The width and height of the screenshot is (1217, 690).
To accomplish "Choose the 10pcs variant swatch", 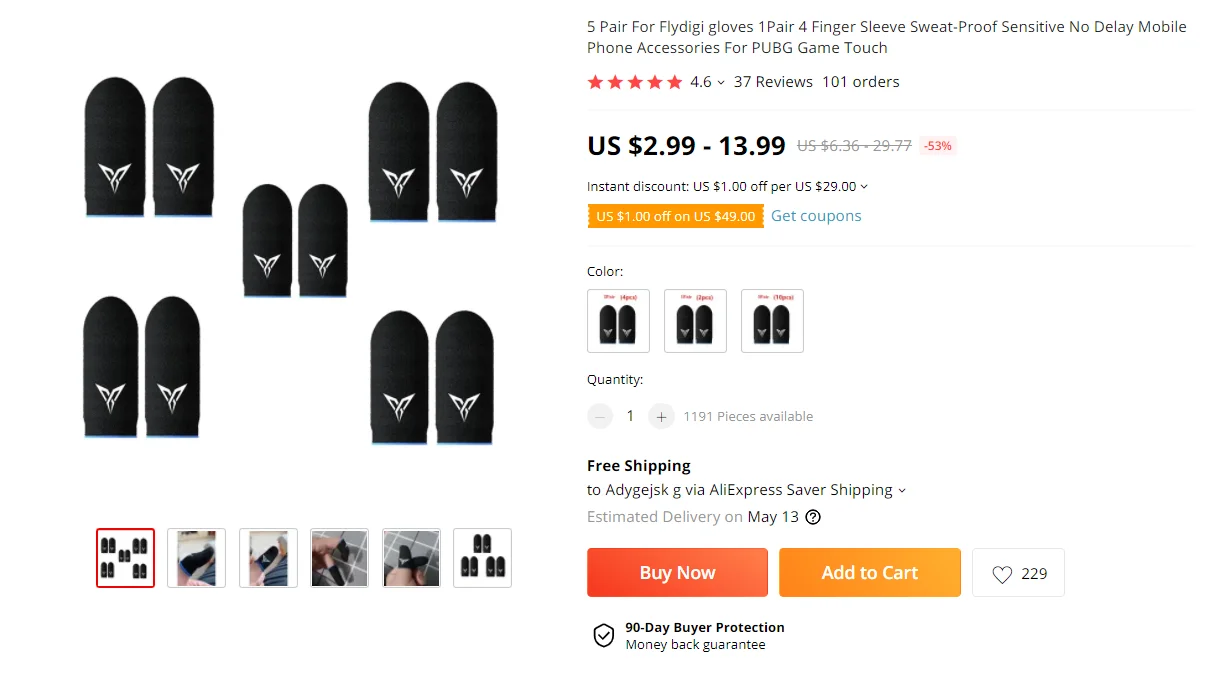I will (772, 321).
